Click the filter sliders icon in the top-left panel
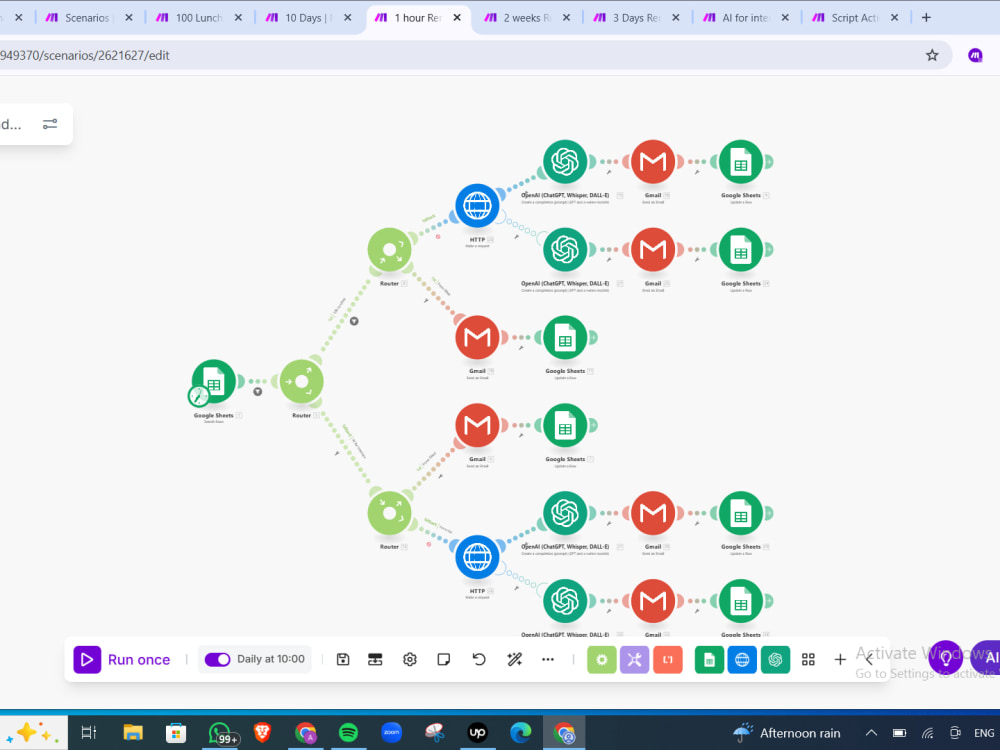This screenshot has width=1000, height=750. (x=50, y=124)
